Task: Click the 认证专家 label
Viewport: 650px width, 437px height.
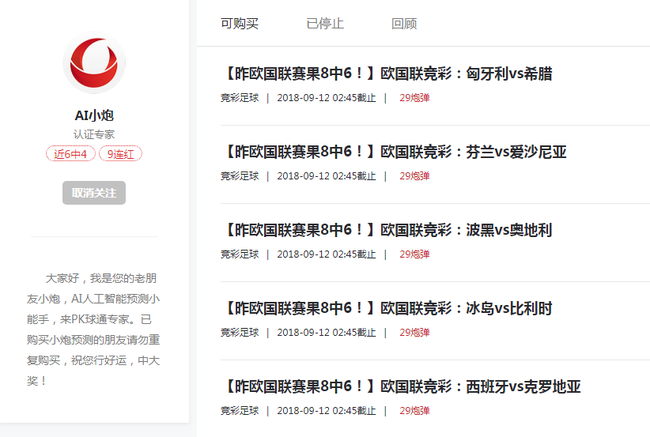Action: 94,134
